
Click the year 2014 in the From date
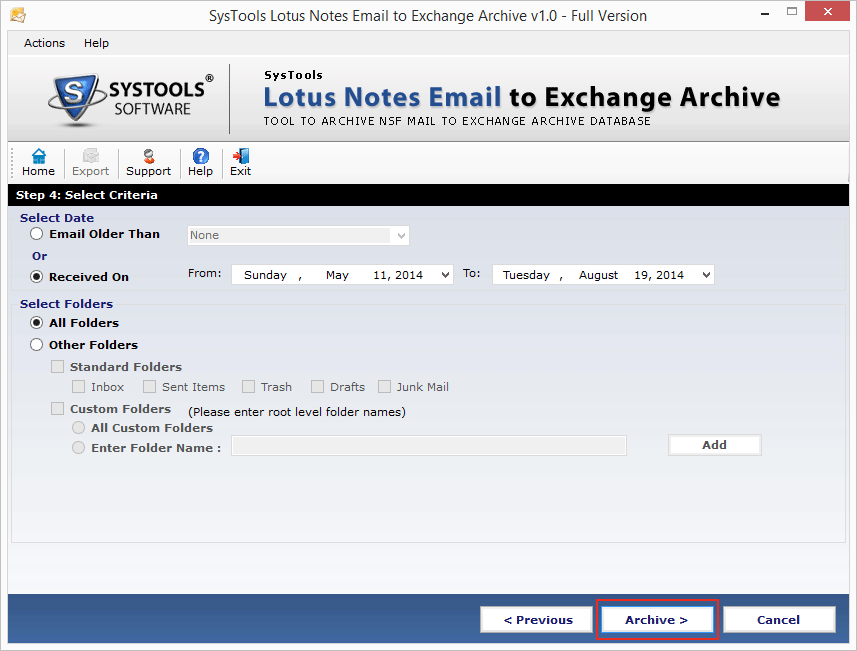coord(409,275)
